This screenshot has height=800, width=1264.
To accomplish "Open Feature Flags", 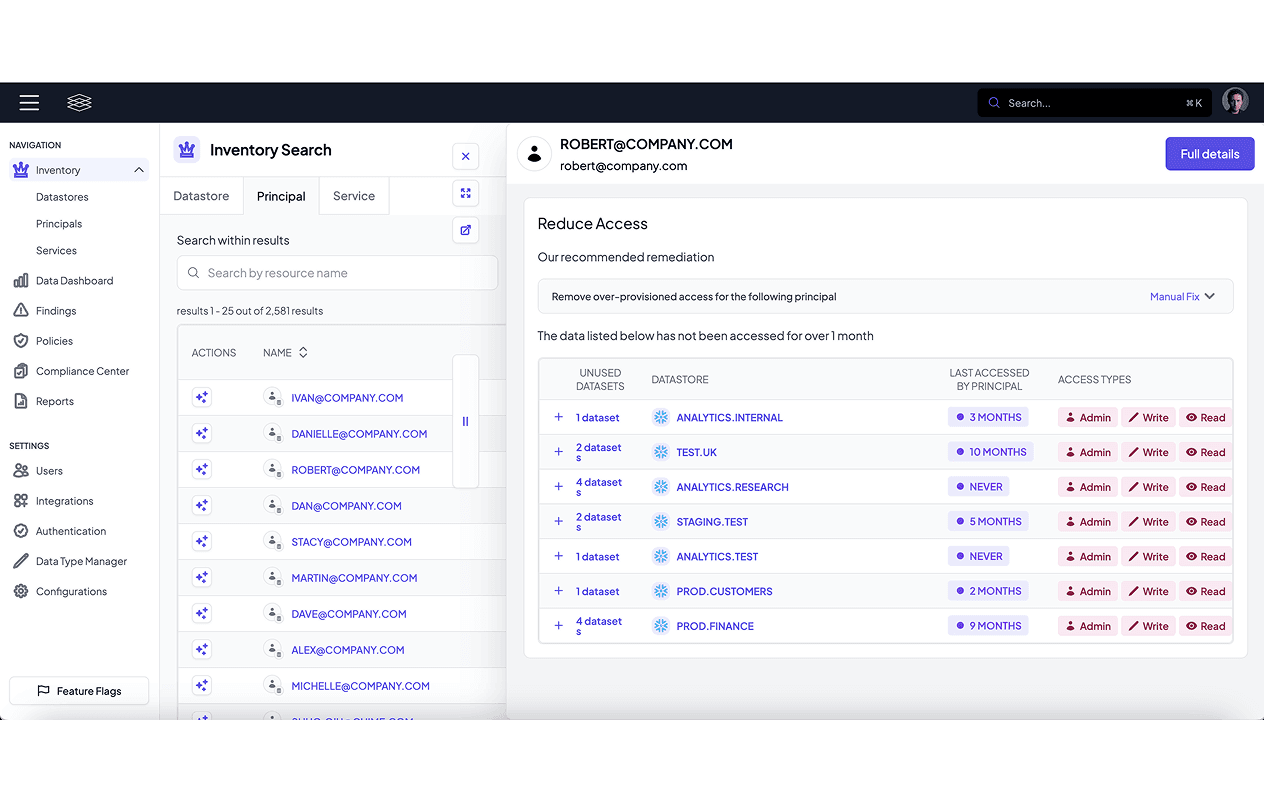I will click(78, 690).
